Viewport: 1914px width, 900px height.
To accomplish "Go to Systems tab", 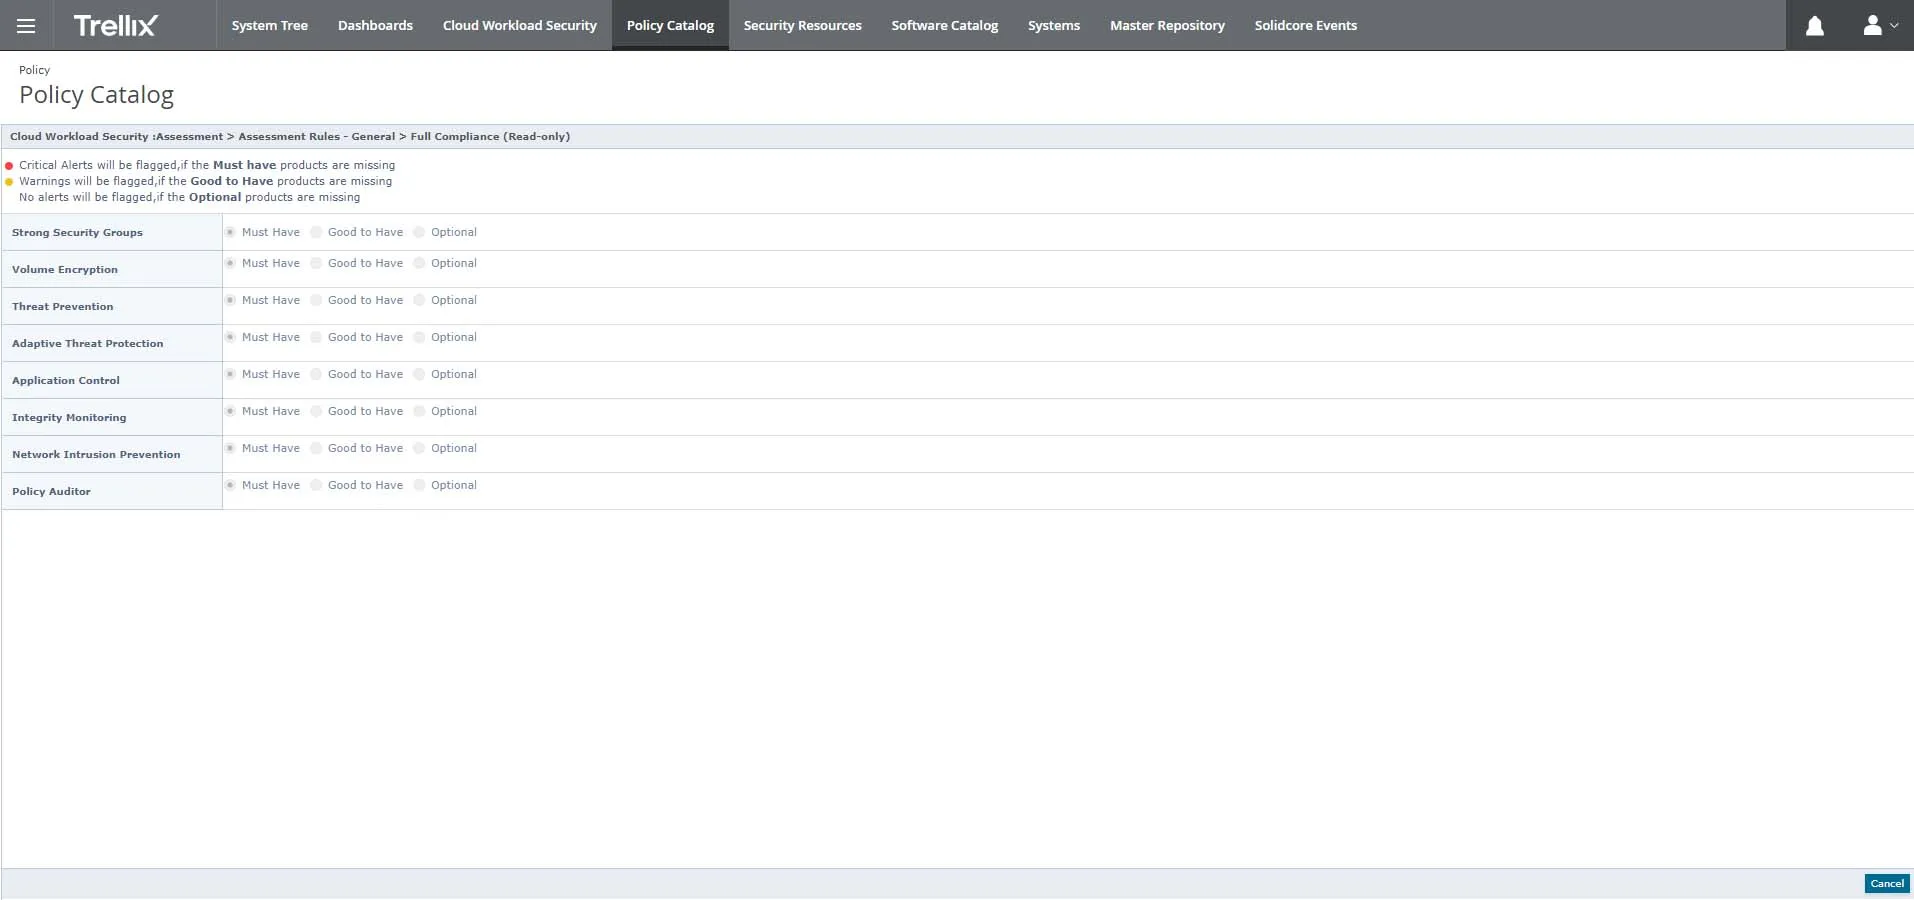I will point(1054,26).
